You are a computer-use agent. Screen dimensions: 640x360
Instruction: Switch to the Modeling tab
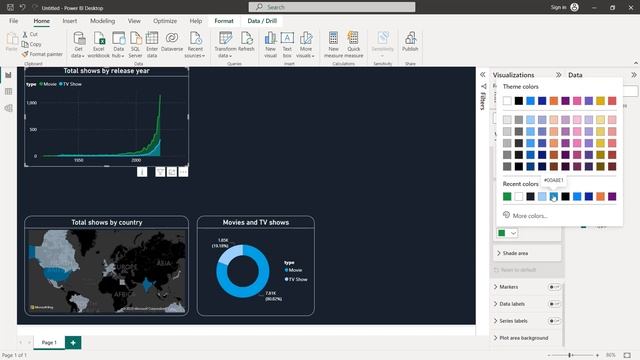[x=102, y=21]
